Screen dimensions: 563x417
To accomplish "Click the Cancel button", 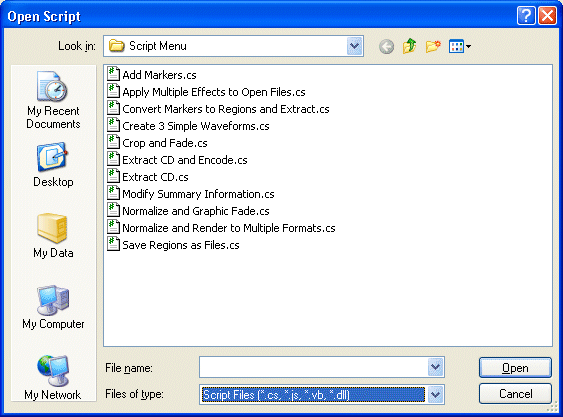I will point(515,394).
